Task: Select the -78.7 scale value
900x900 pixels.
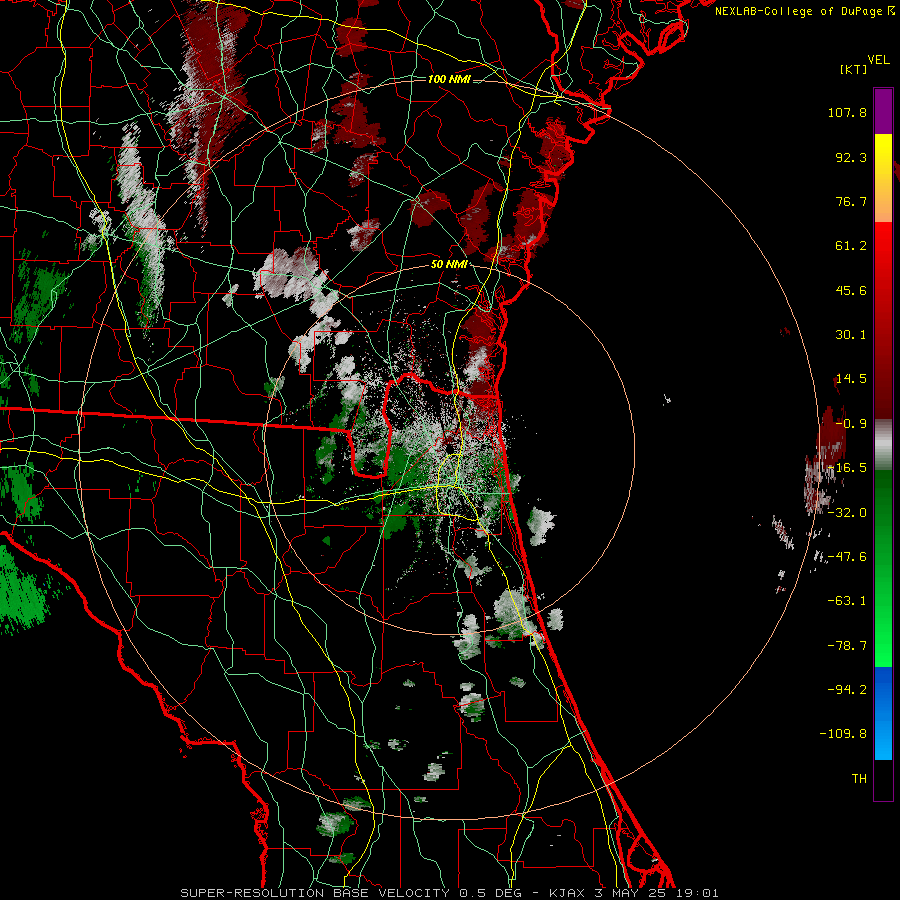Action: [847, 646]
